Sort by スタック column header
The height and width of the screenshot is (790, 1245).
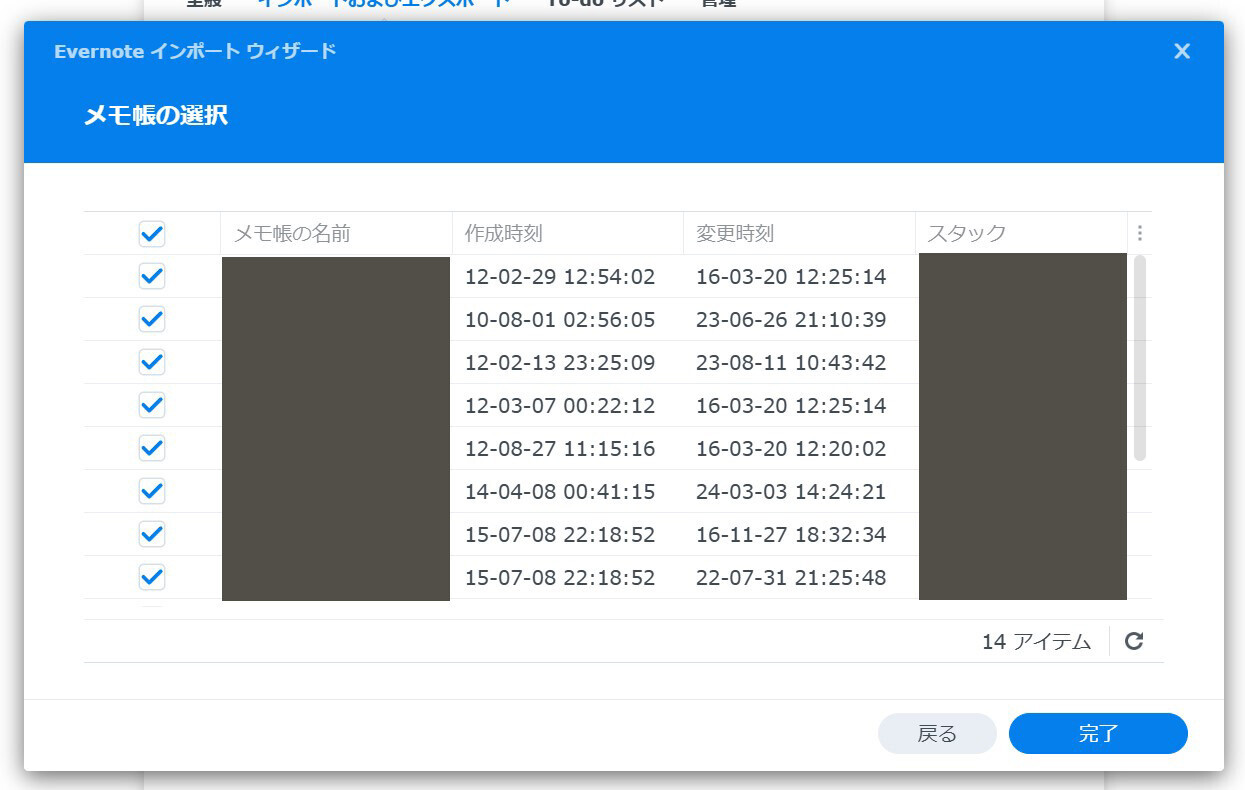click(x=1021, y=233)
